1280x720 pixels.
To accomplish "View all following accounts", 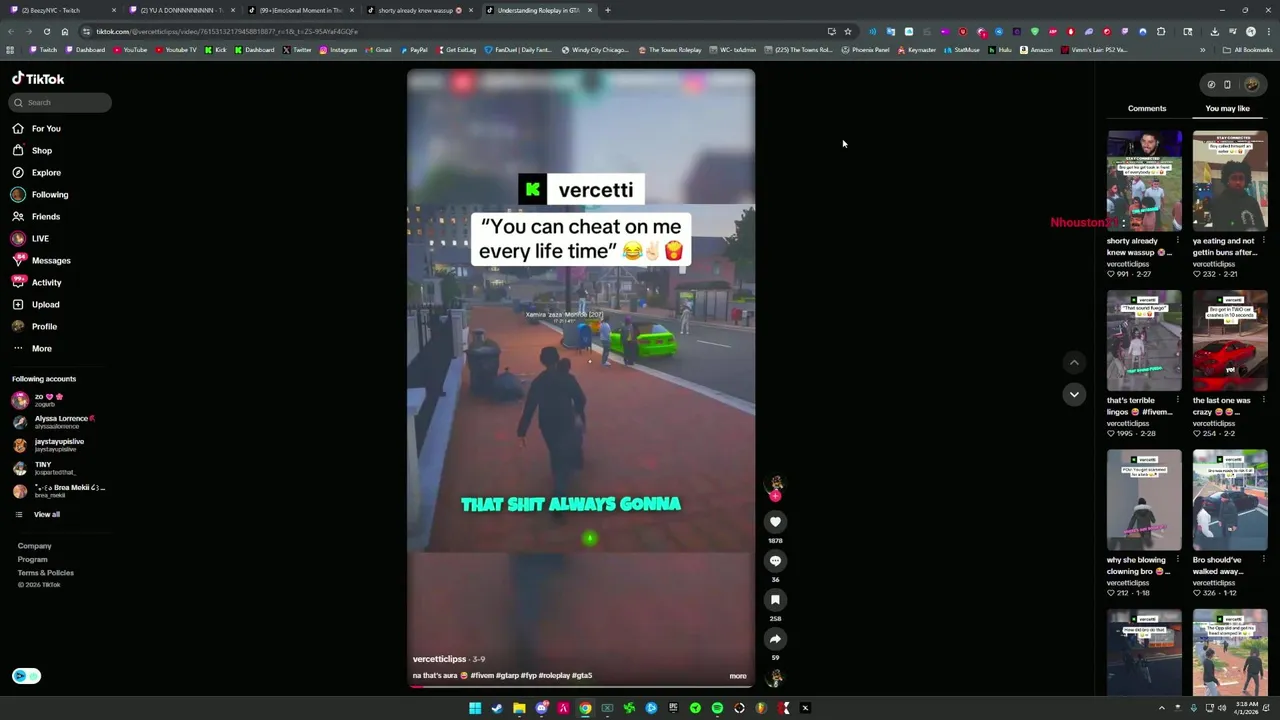I will [x=38, y=515].
